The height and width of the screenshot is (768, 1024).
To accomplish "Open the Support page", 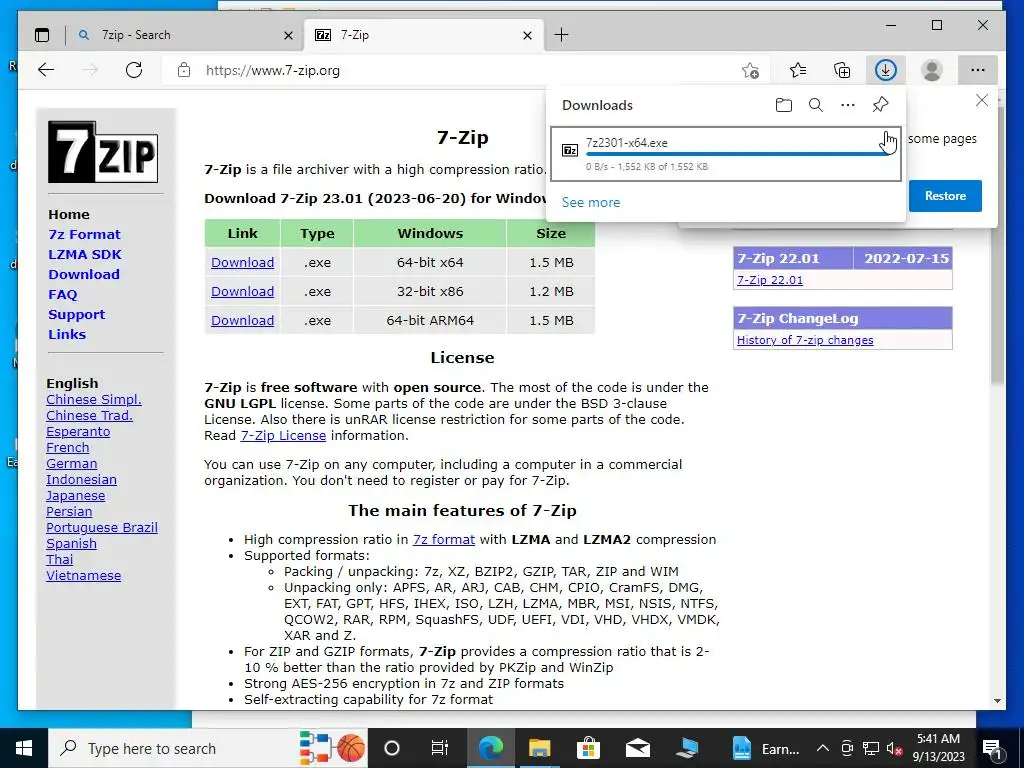I will (x=76, y=315).
